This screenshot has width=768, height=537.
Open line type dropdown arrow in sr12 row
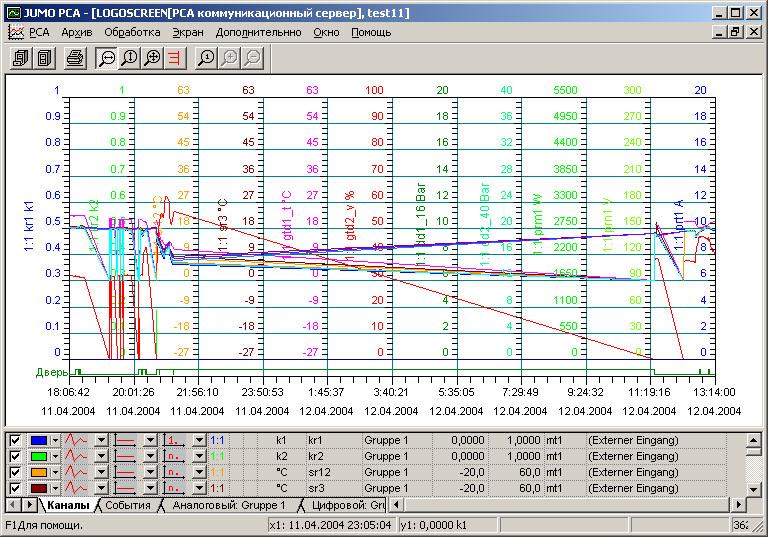(x=150, y=472)
